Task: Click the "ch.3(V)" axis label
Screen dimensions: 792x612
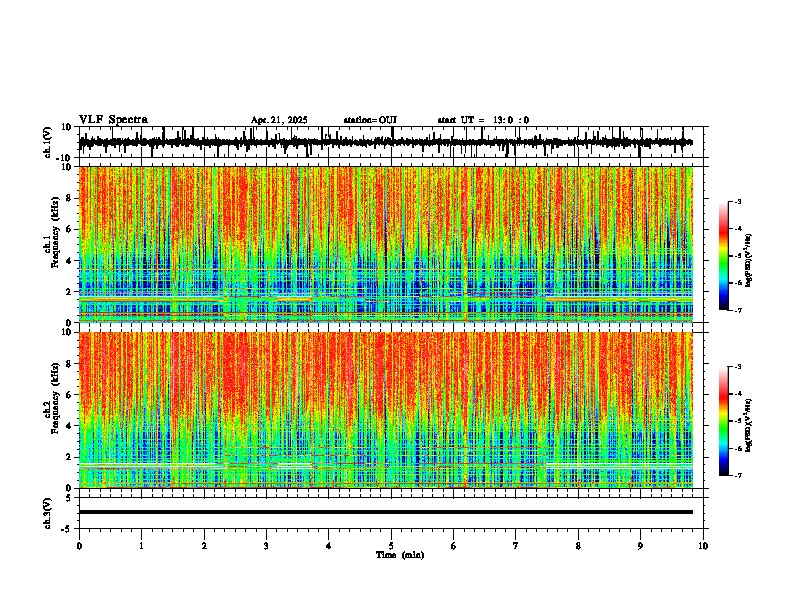Action: coord(48,514)
